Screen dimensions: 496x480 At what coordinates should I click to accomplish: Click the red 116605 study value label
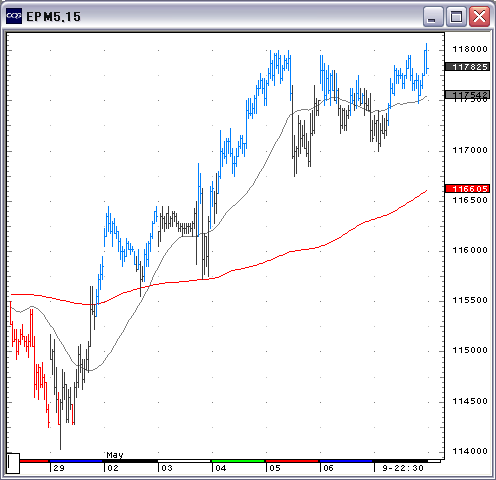point(468,189)
